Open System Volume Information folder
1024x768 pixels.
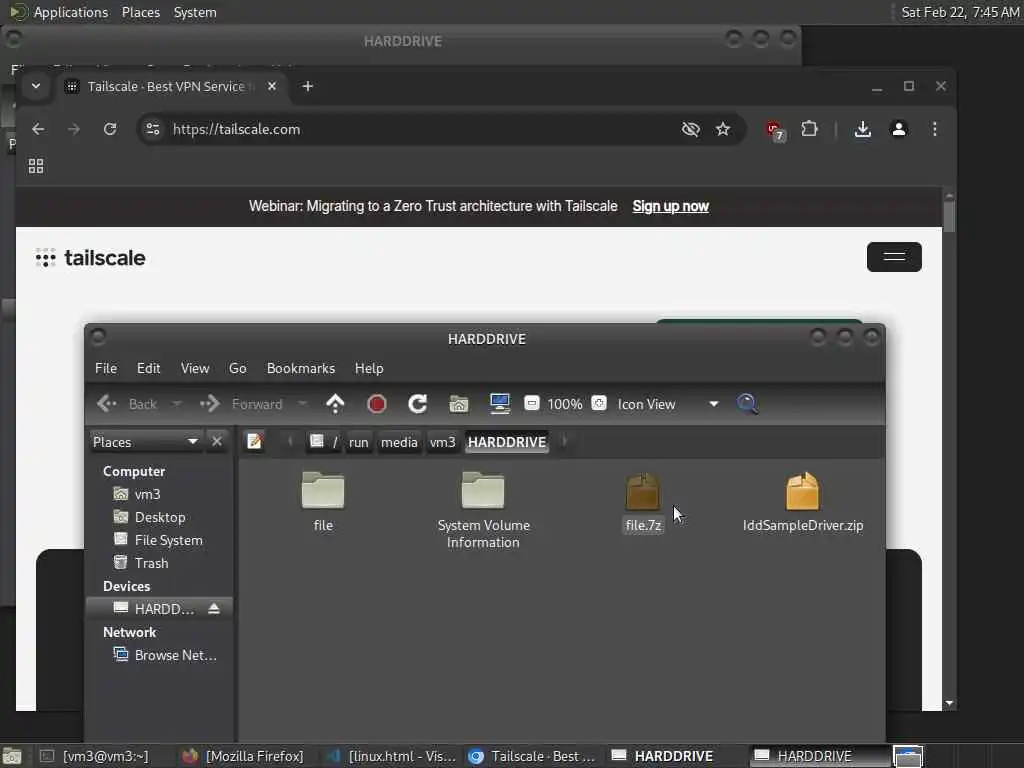click(483, 510)
